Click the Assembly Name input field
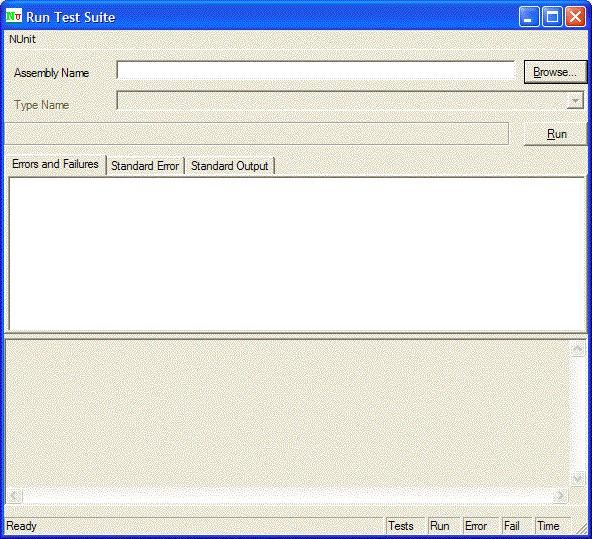The width and height of the screenshot is (592, 539). 315,70
